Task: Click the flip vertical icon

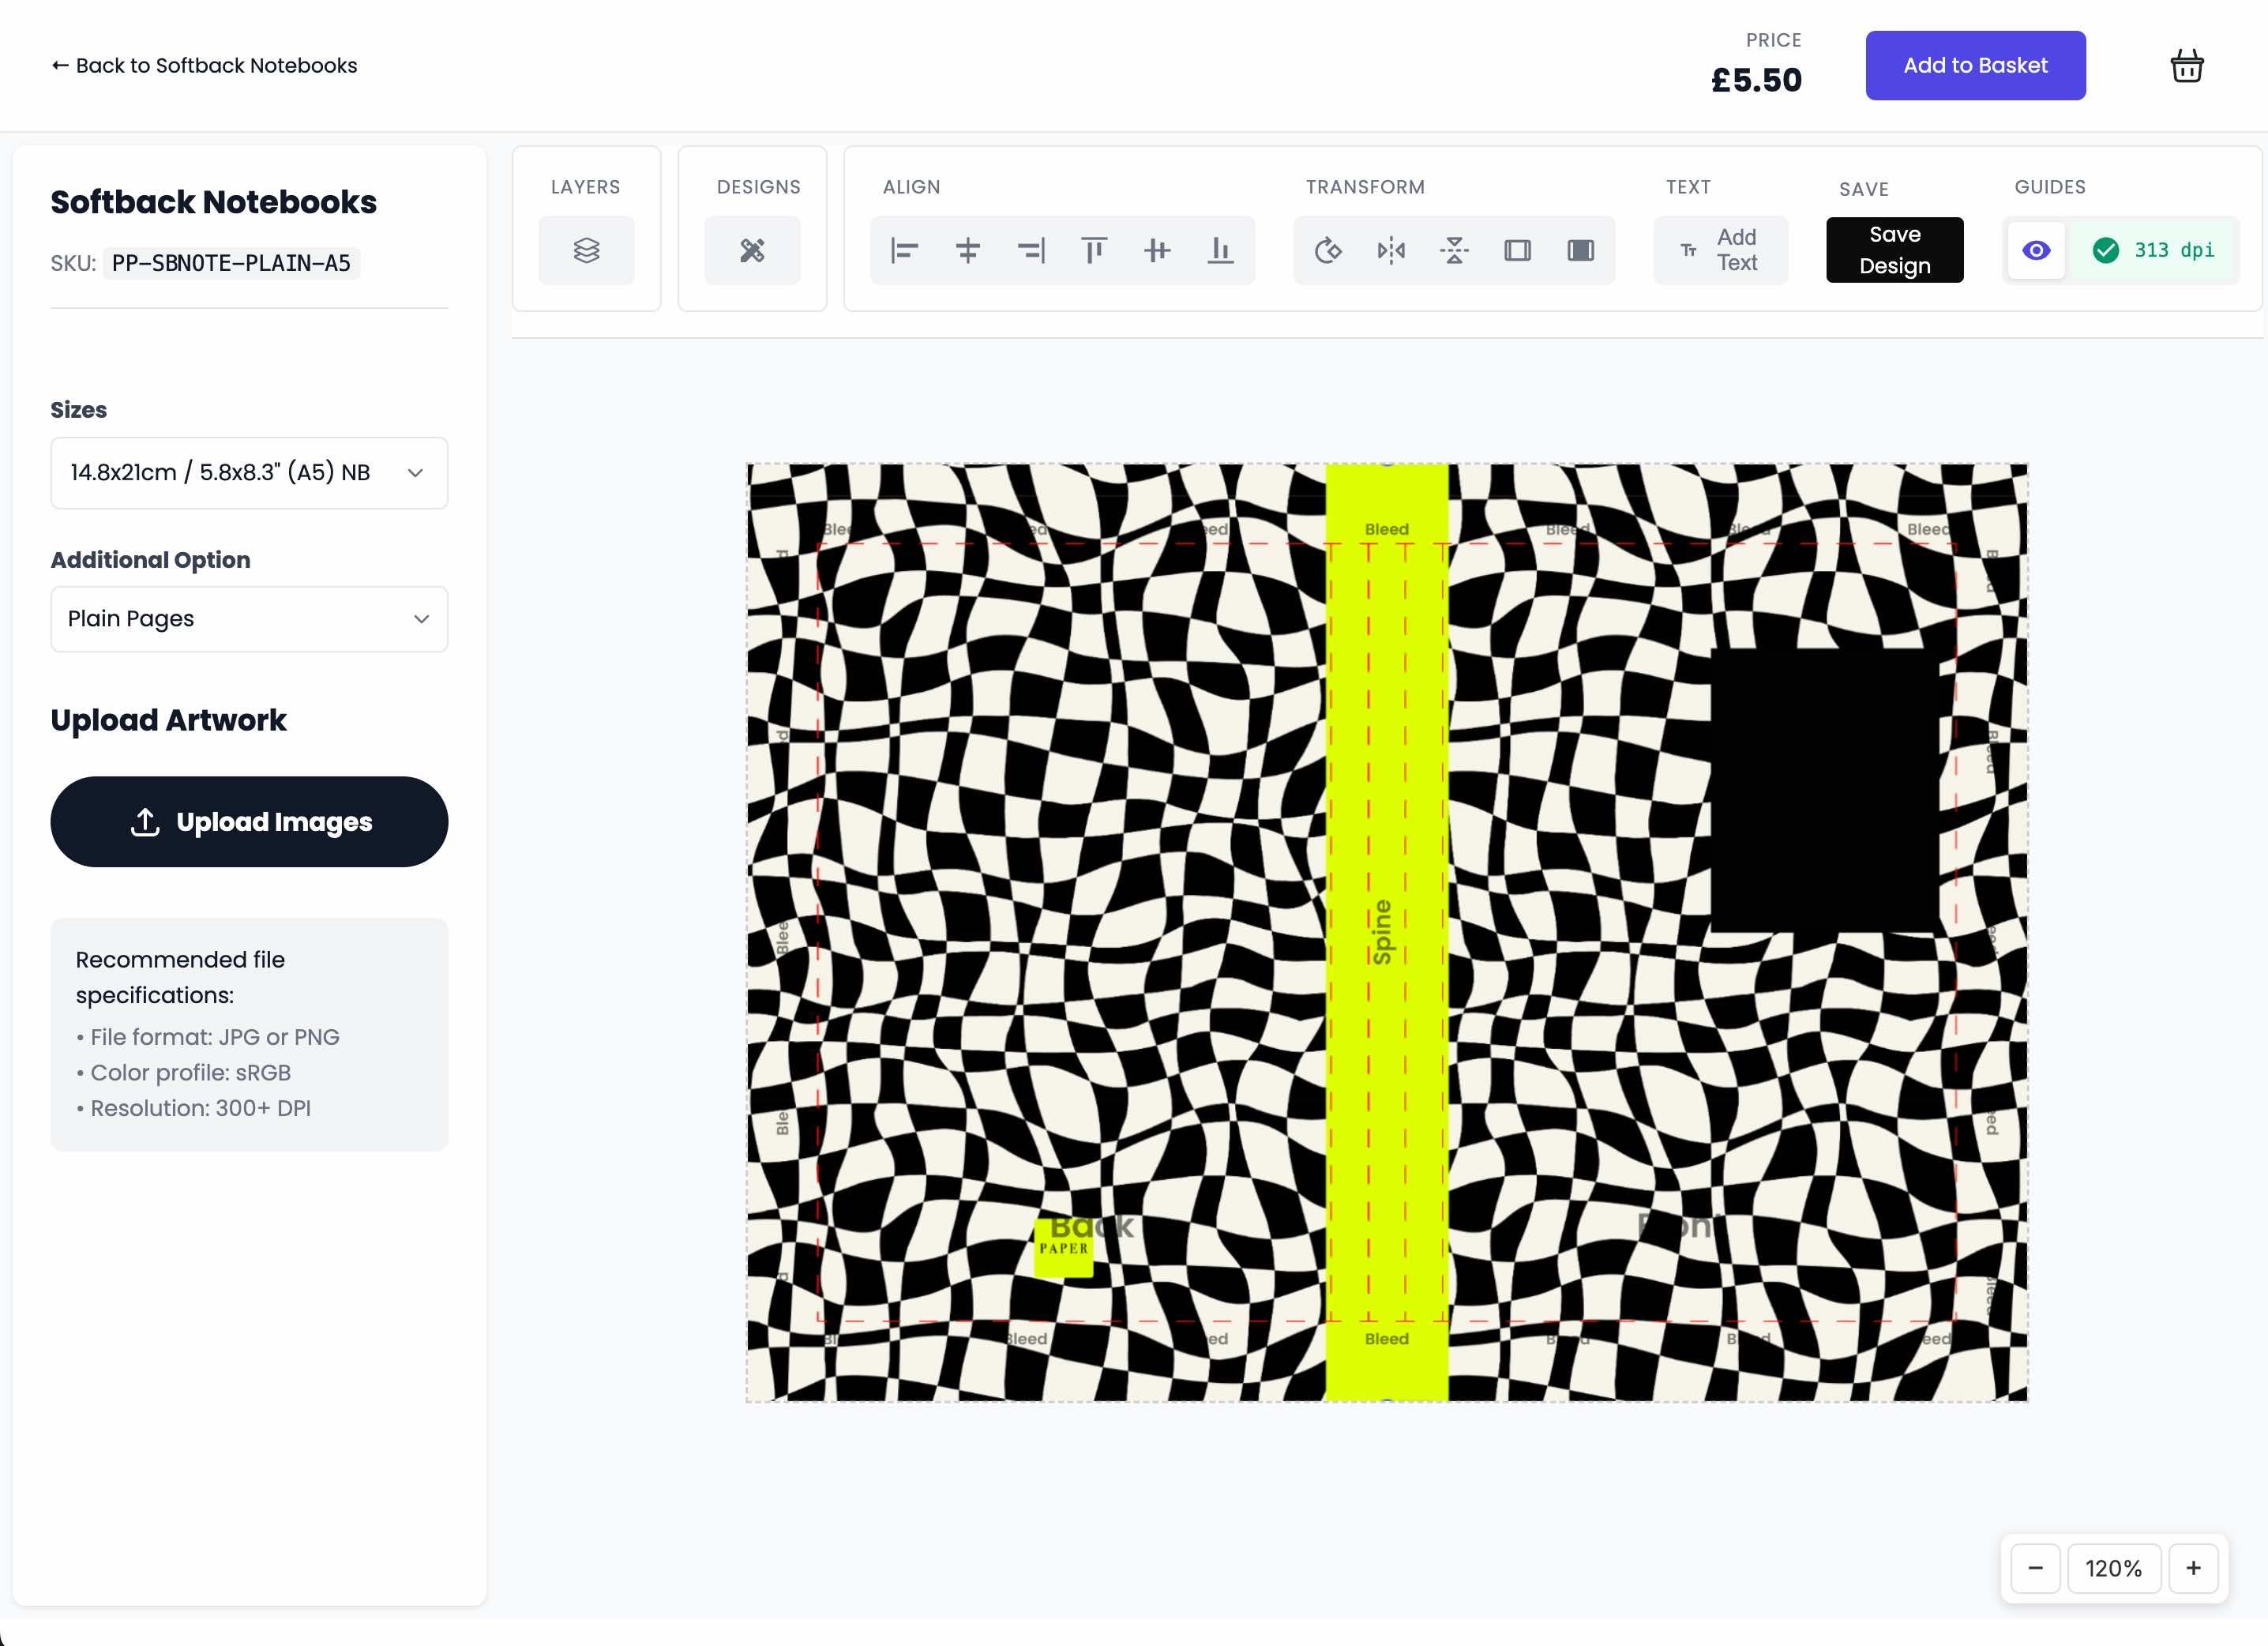Action: click(x=1455, y=250)
